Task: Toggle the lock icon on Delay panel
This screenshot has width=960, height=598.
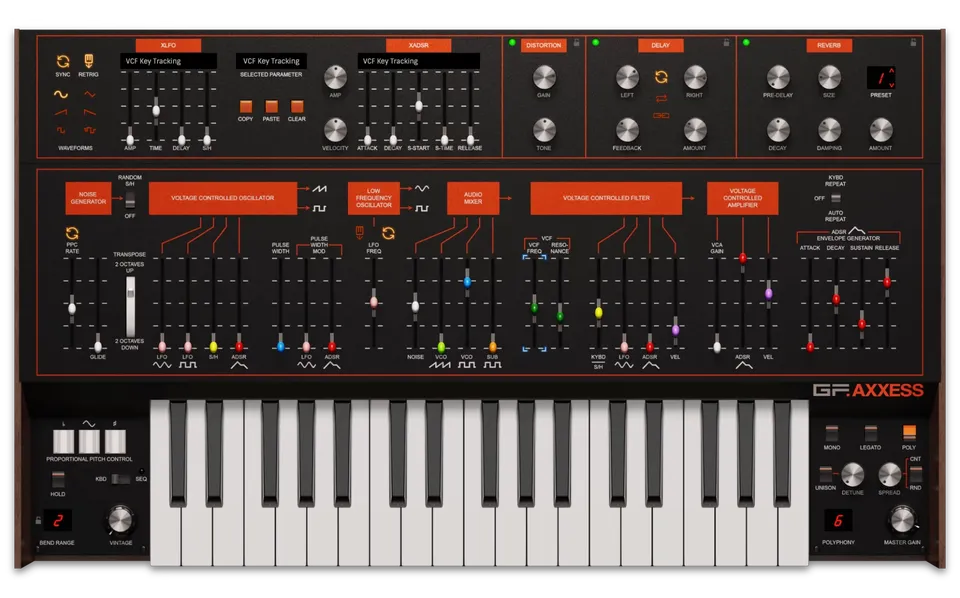Action: [x=726, y=42]
